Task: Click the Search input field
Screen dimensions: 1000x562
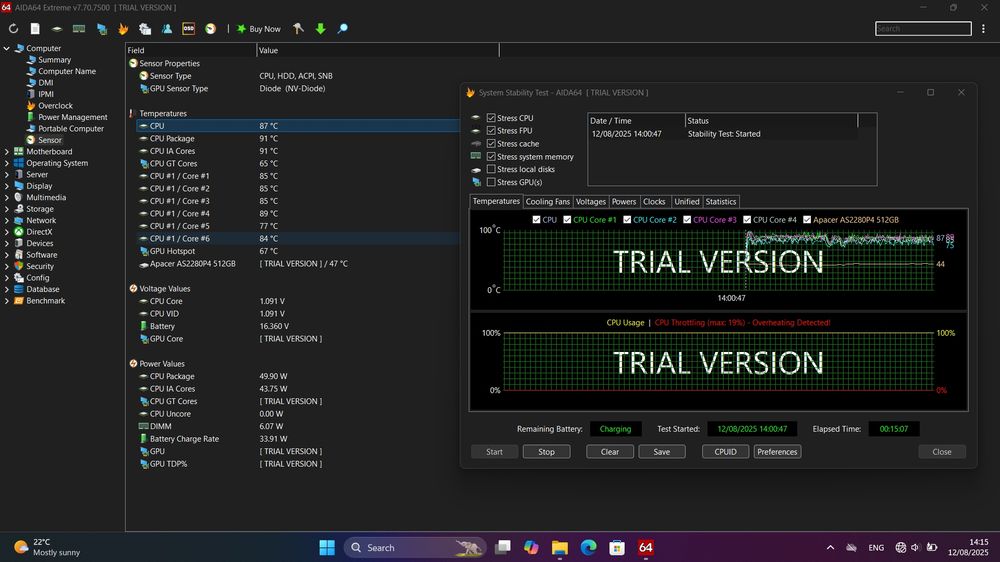Action: pos(922,29)
